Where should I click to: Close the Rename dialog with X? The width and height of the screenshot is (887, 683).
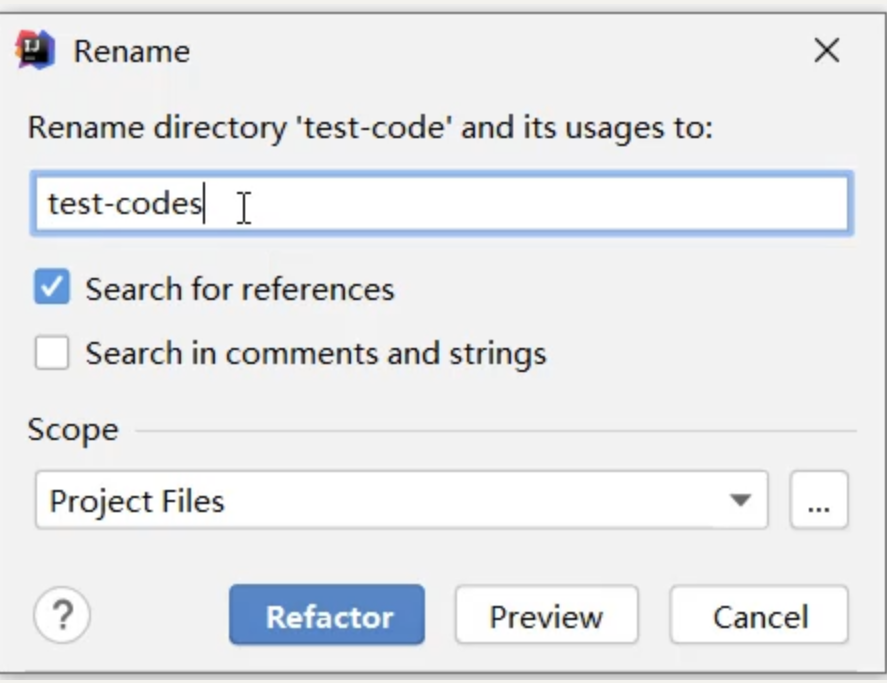coord(826,50)
